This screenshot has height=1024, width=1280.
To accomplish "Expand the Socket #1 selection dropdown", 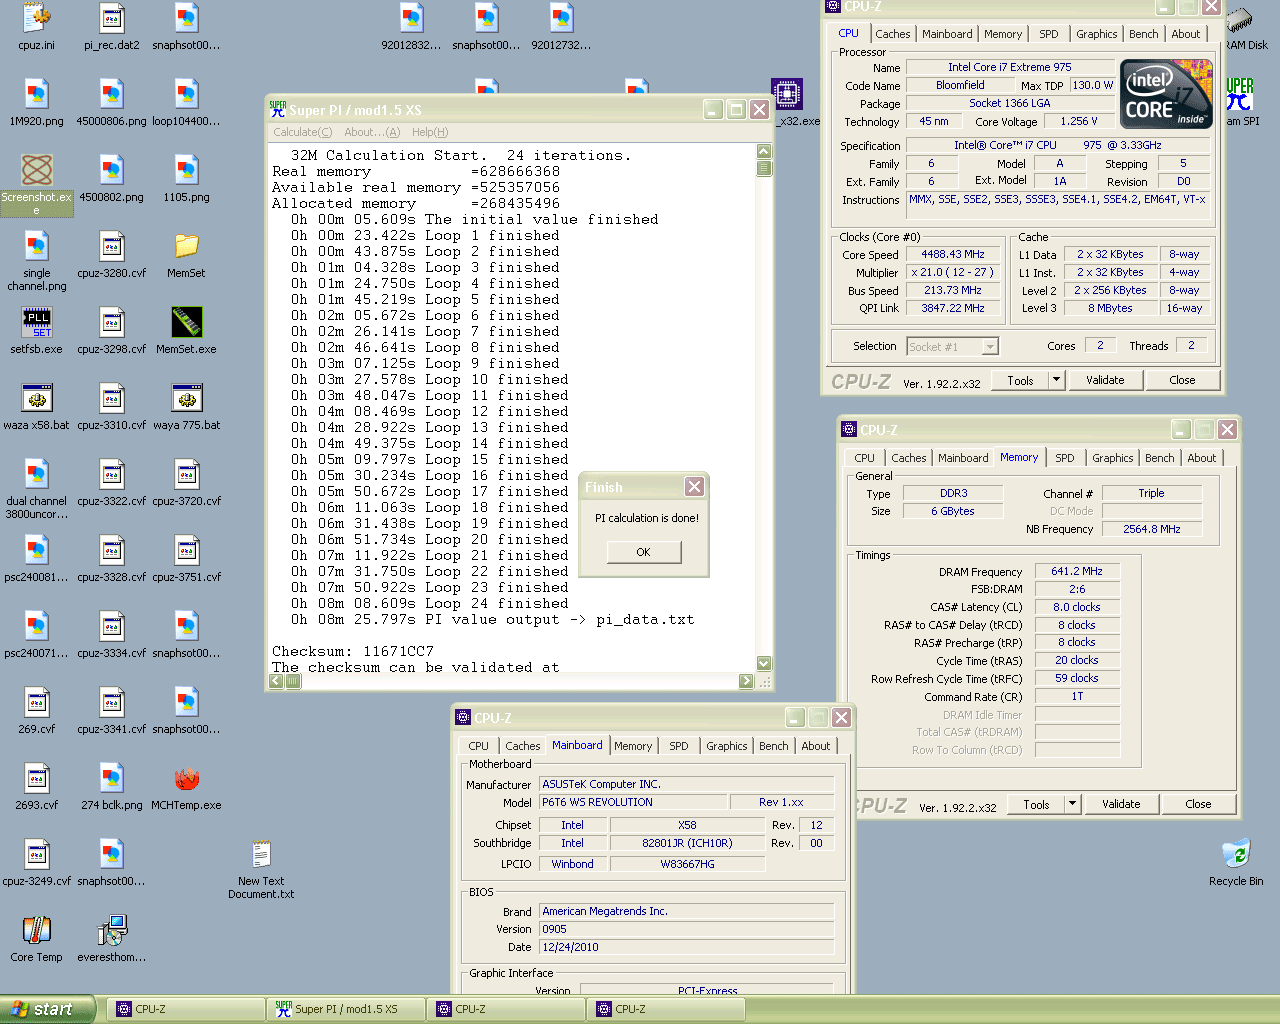I will pyautogui.click(x=990, y=347).
